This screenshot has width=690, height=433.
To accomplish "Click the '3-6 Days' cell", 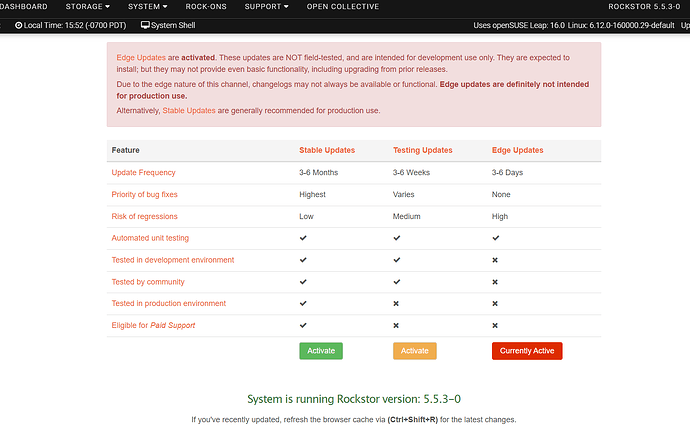I will 507,172.
